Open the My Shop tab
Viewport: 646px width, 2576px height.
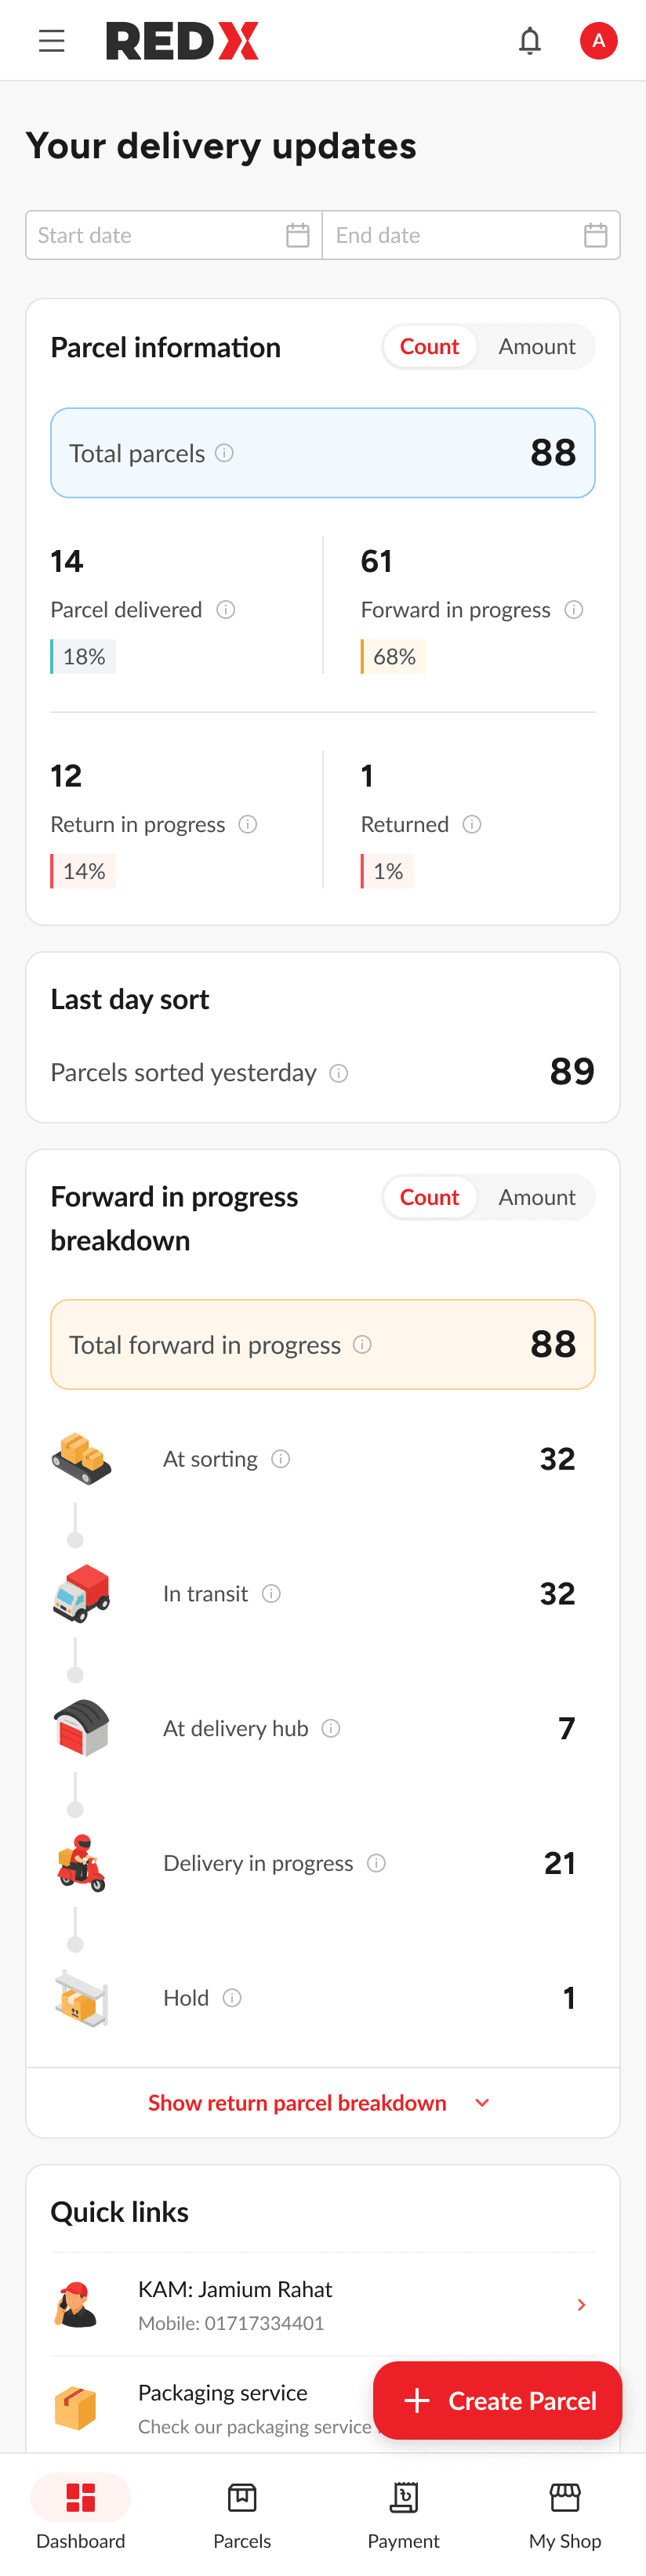click(x=565, y=2514)
